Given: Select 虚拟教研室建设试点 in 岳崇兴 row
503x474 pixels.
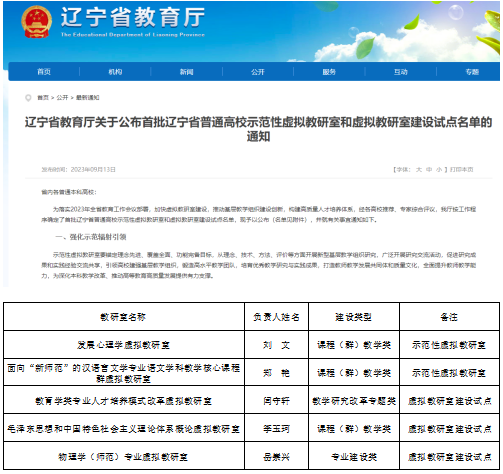Looking at the screenshot, I should 449,456.
